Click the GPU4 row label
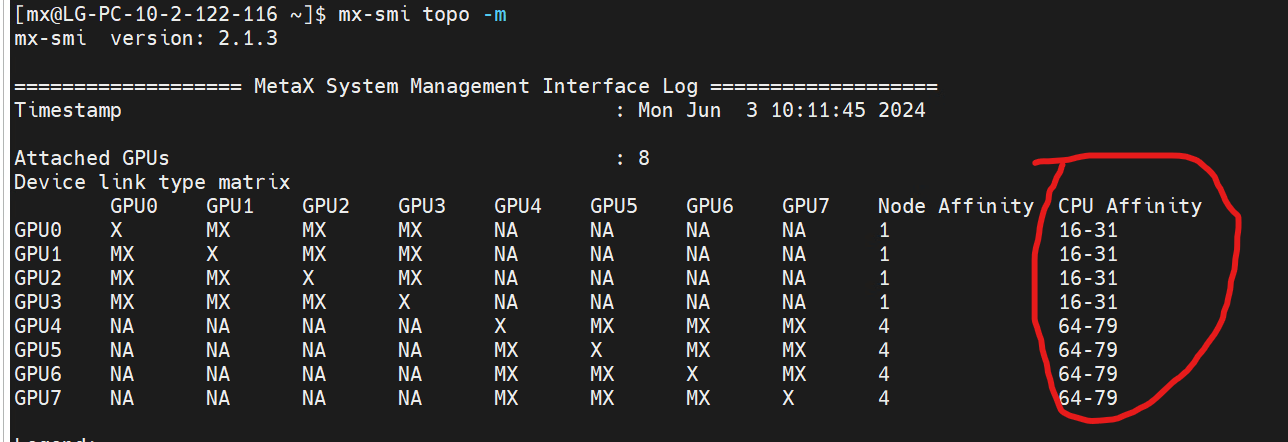1288x442 pixels. pos(38,326)
